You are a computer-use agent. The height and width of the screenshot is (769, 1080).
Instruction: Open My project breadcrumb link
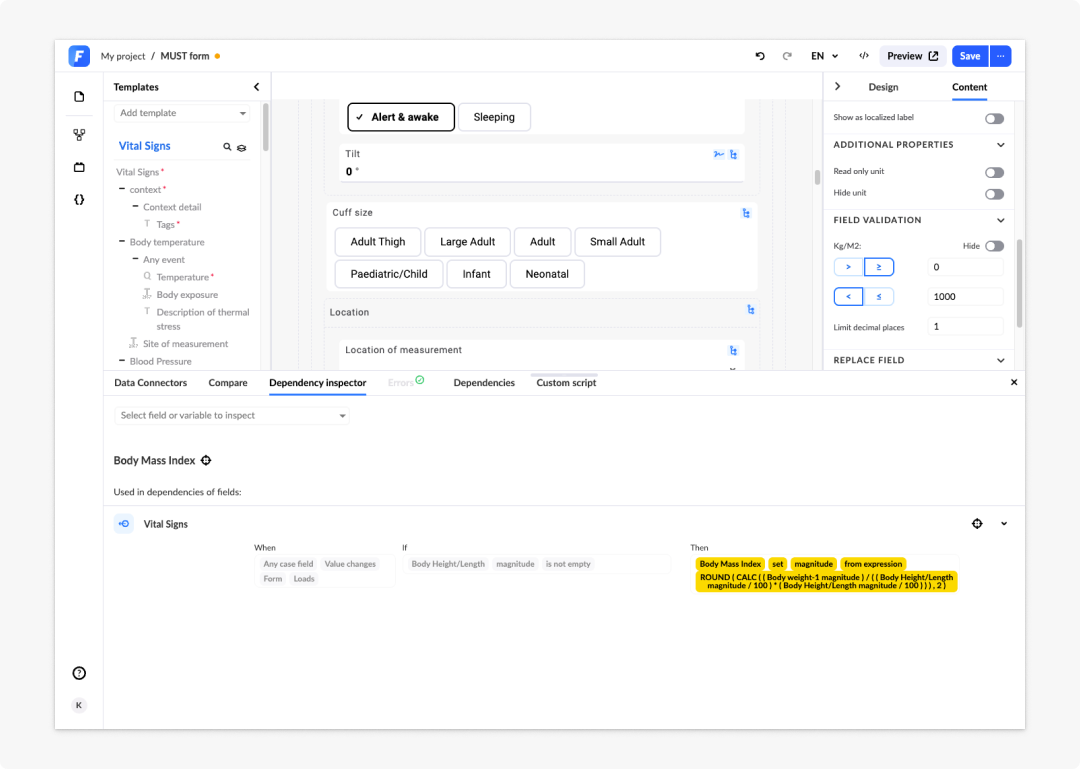click(123, 57)
